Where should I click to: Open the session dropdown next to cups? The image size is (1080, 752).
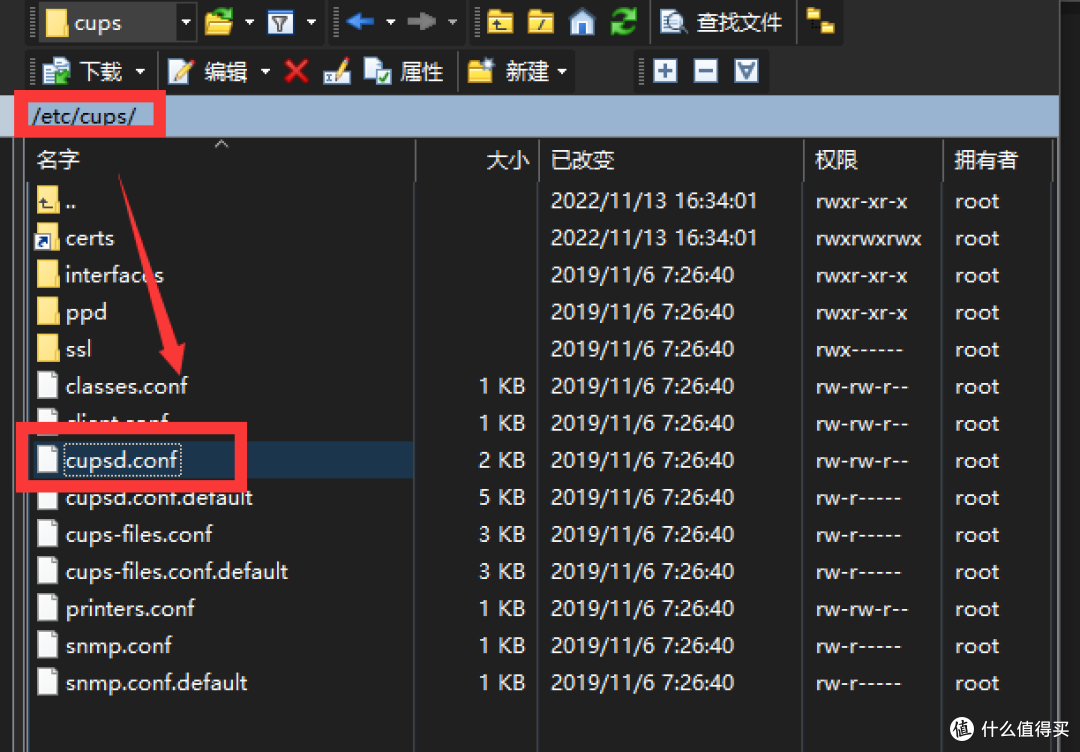[x=185, y=22]
